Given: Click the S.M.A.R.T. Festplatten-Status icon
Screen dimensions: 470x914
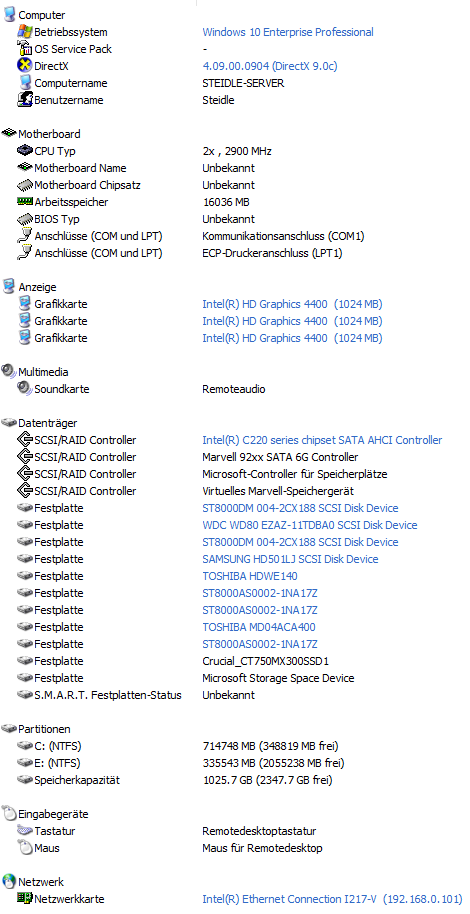Looking at the screenshot, I should coord(25,695).
